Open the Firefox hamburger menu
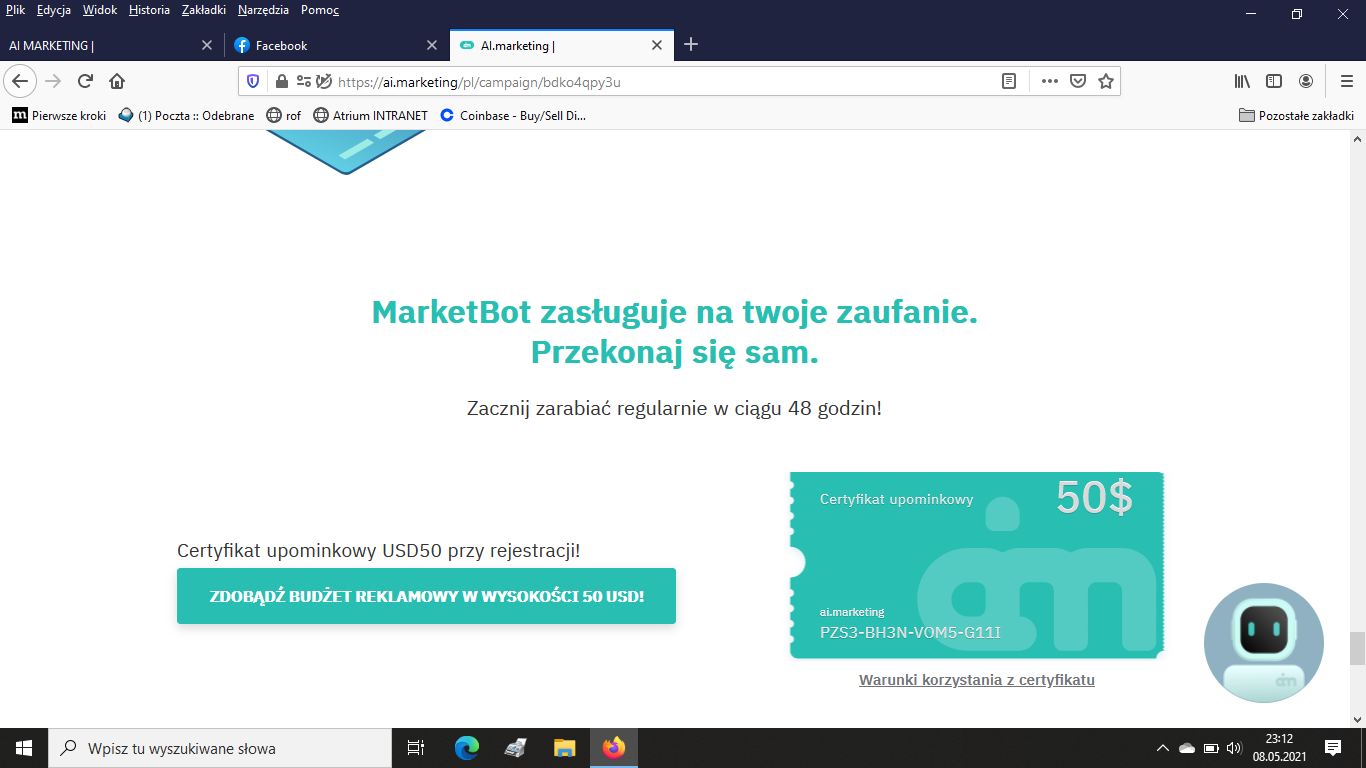The width and height of the screenshot is (1366, 768). [1346, 81]
